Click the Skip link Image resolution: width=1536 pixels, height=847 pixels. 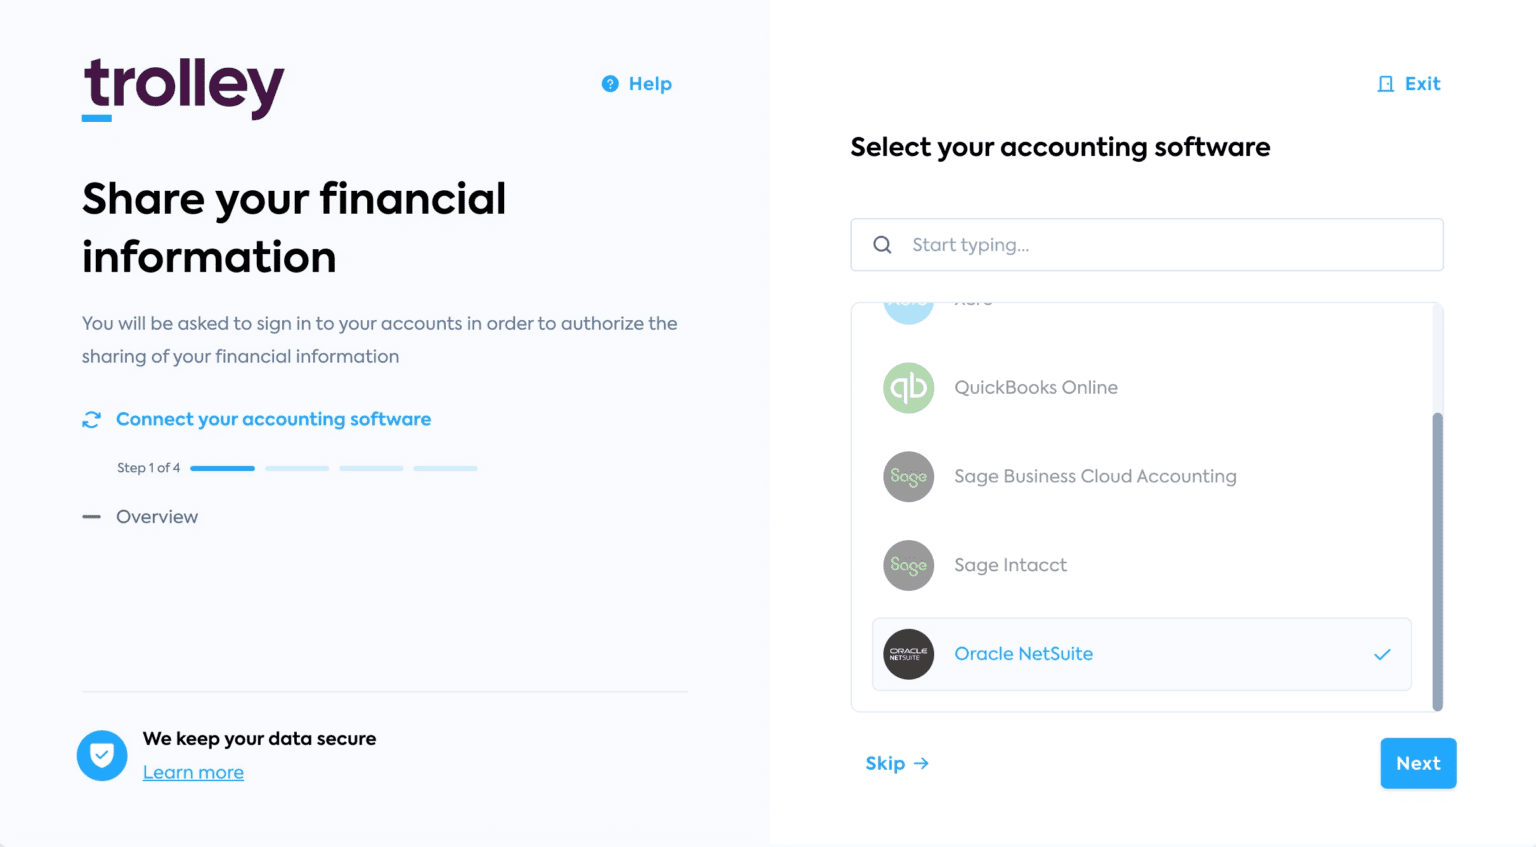coord(885,763)
